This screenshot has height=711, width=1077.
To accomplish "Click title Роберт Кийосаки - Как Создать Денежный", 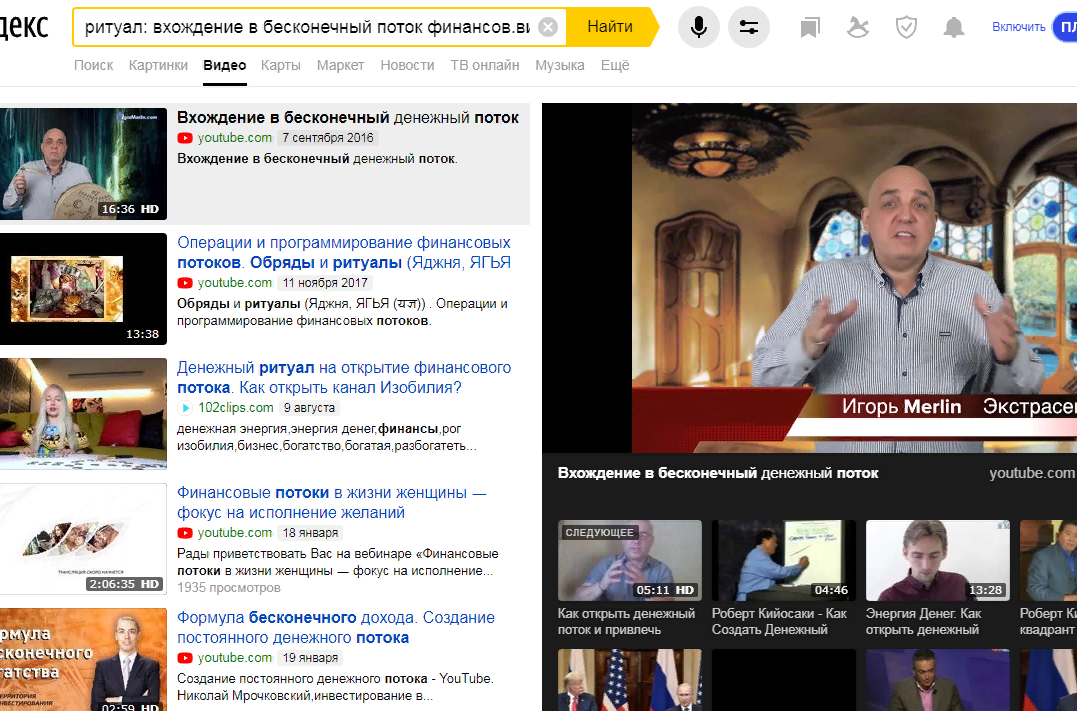I will coord(780,622).
